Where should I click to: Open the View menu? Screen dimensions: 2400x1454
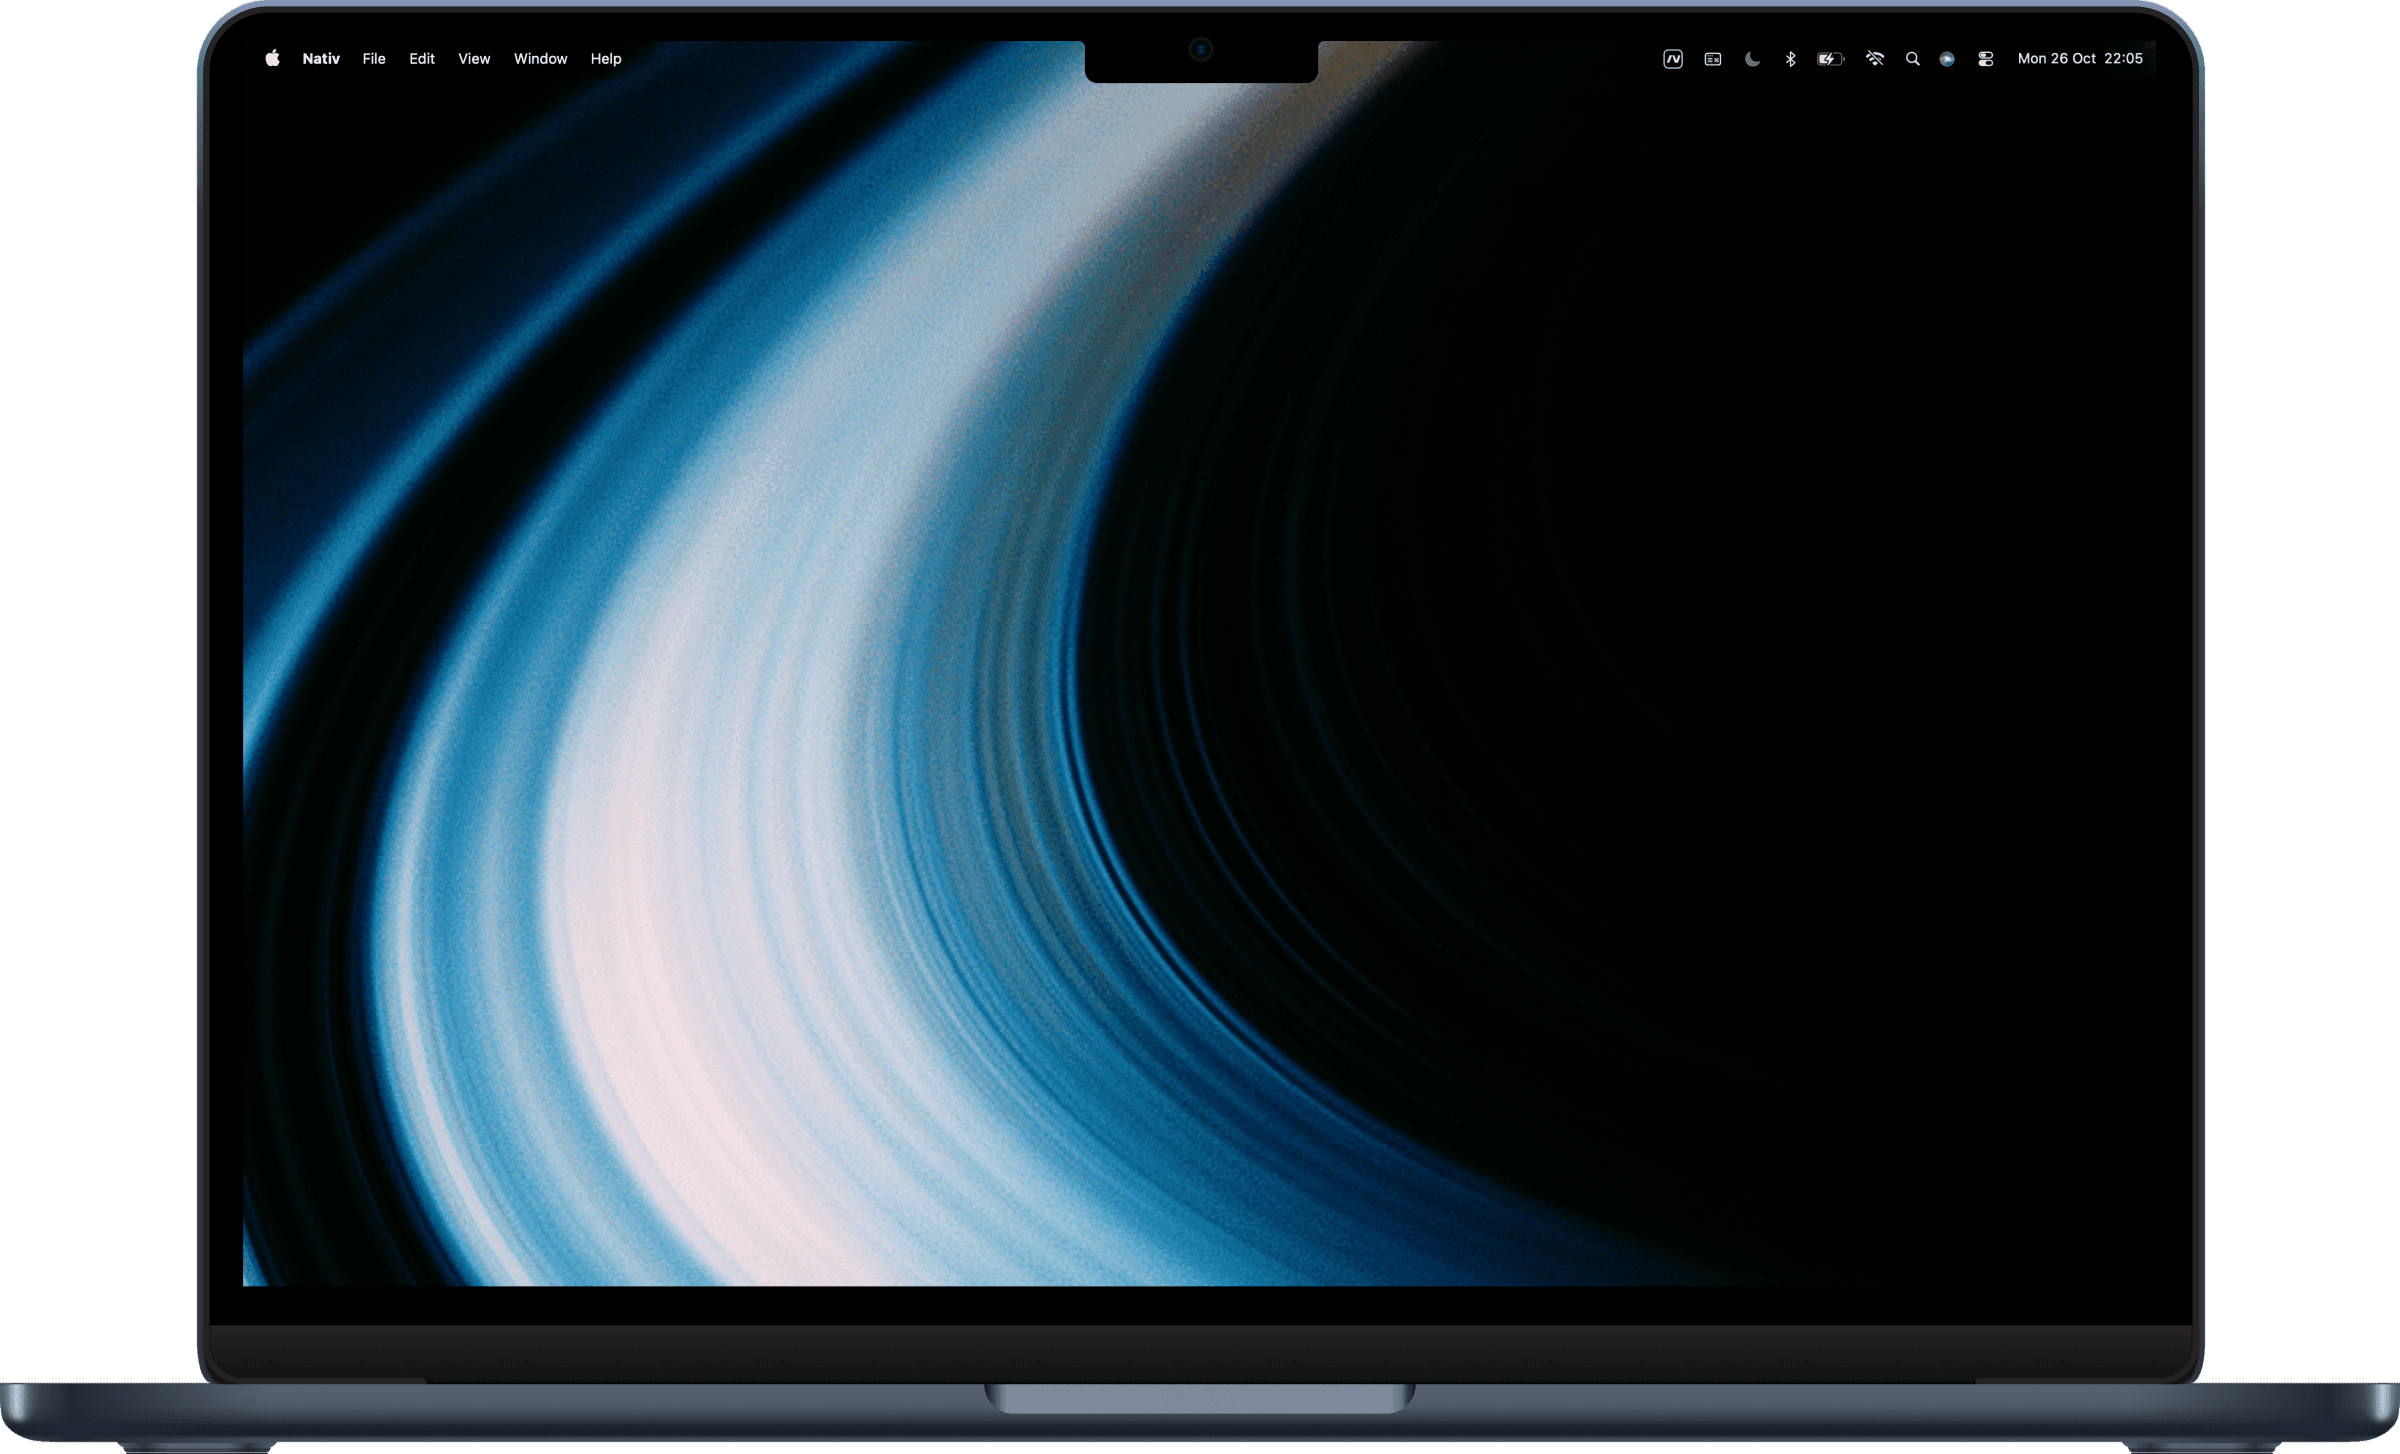[474, 59]
